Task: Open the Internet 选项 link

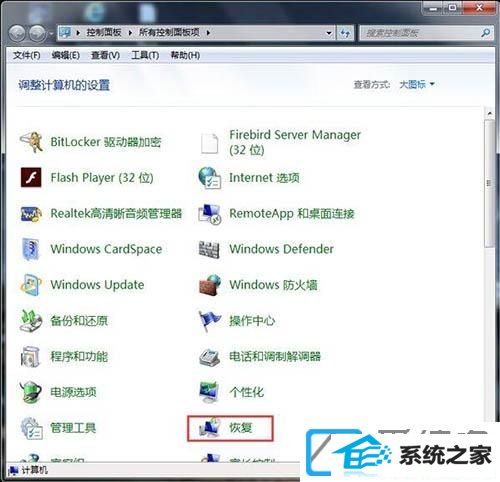Action: coord(264,178)
